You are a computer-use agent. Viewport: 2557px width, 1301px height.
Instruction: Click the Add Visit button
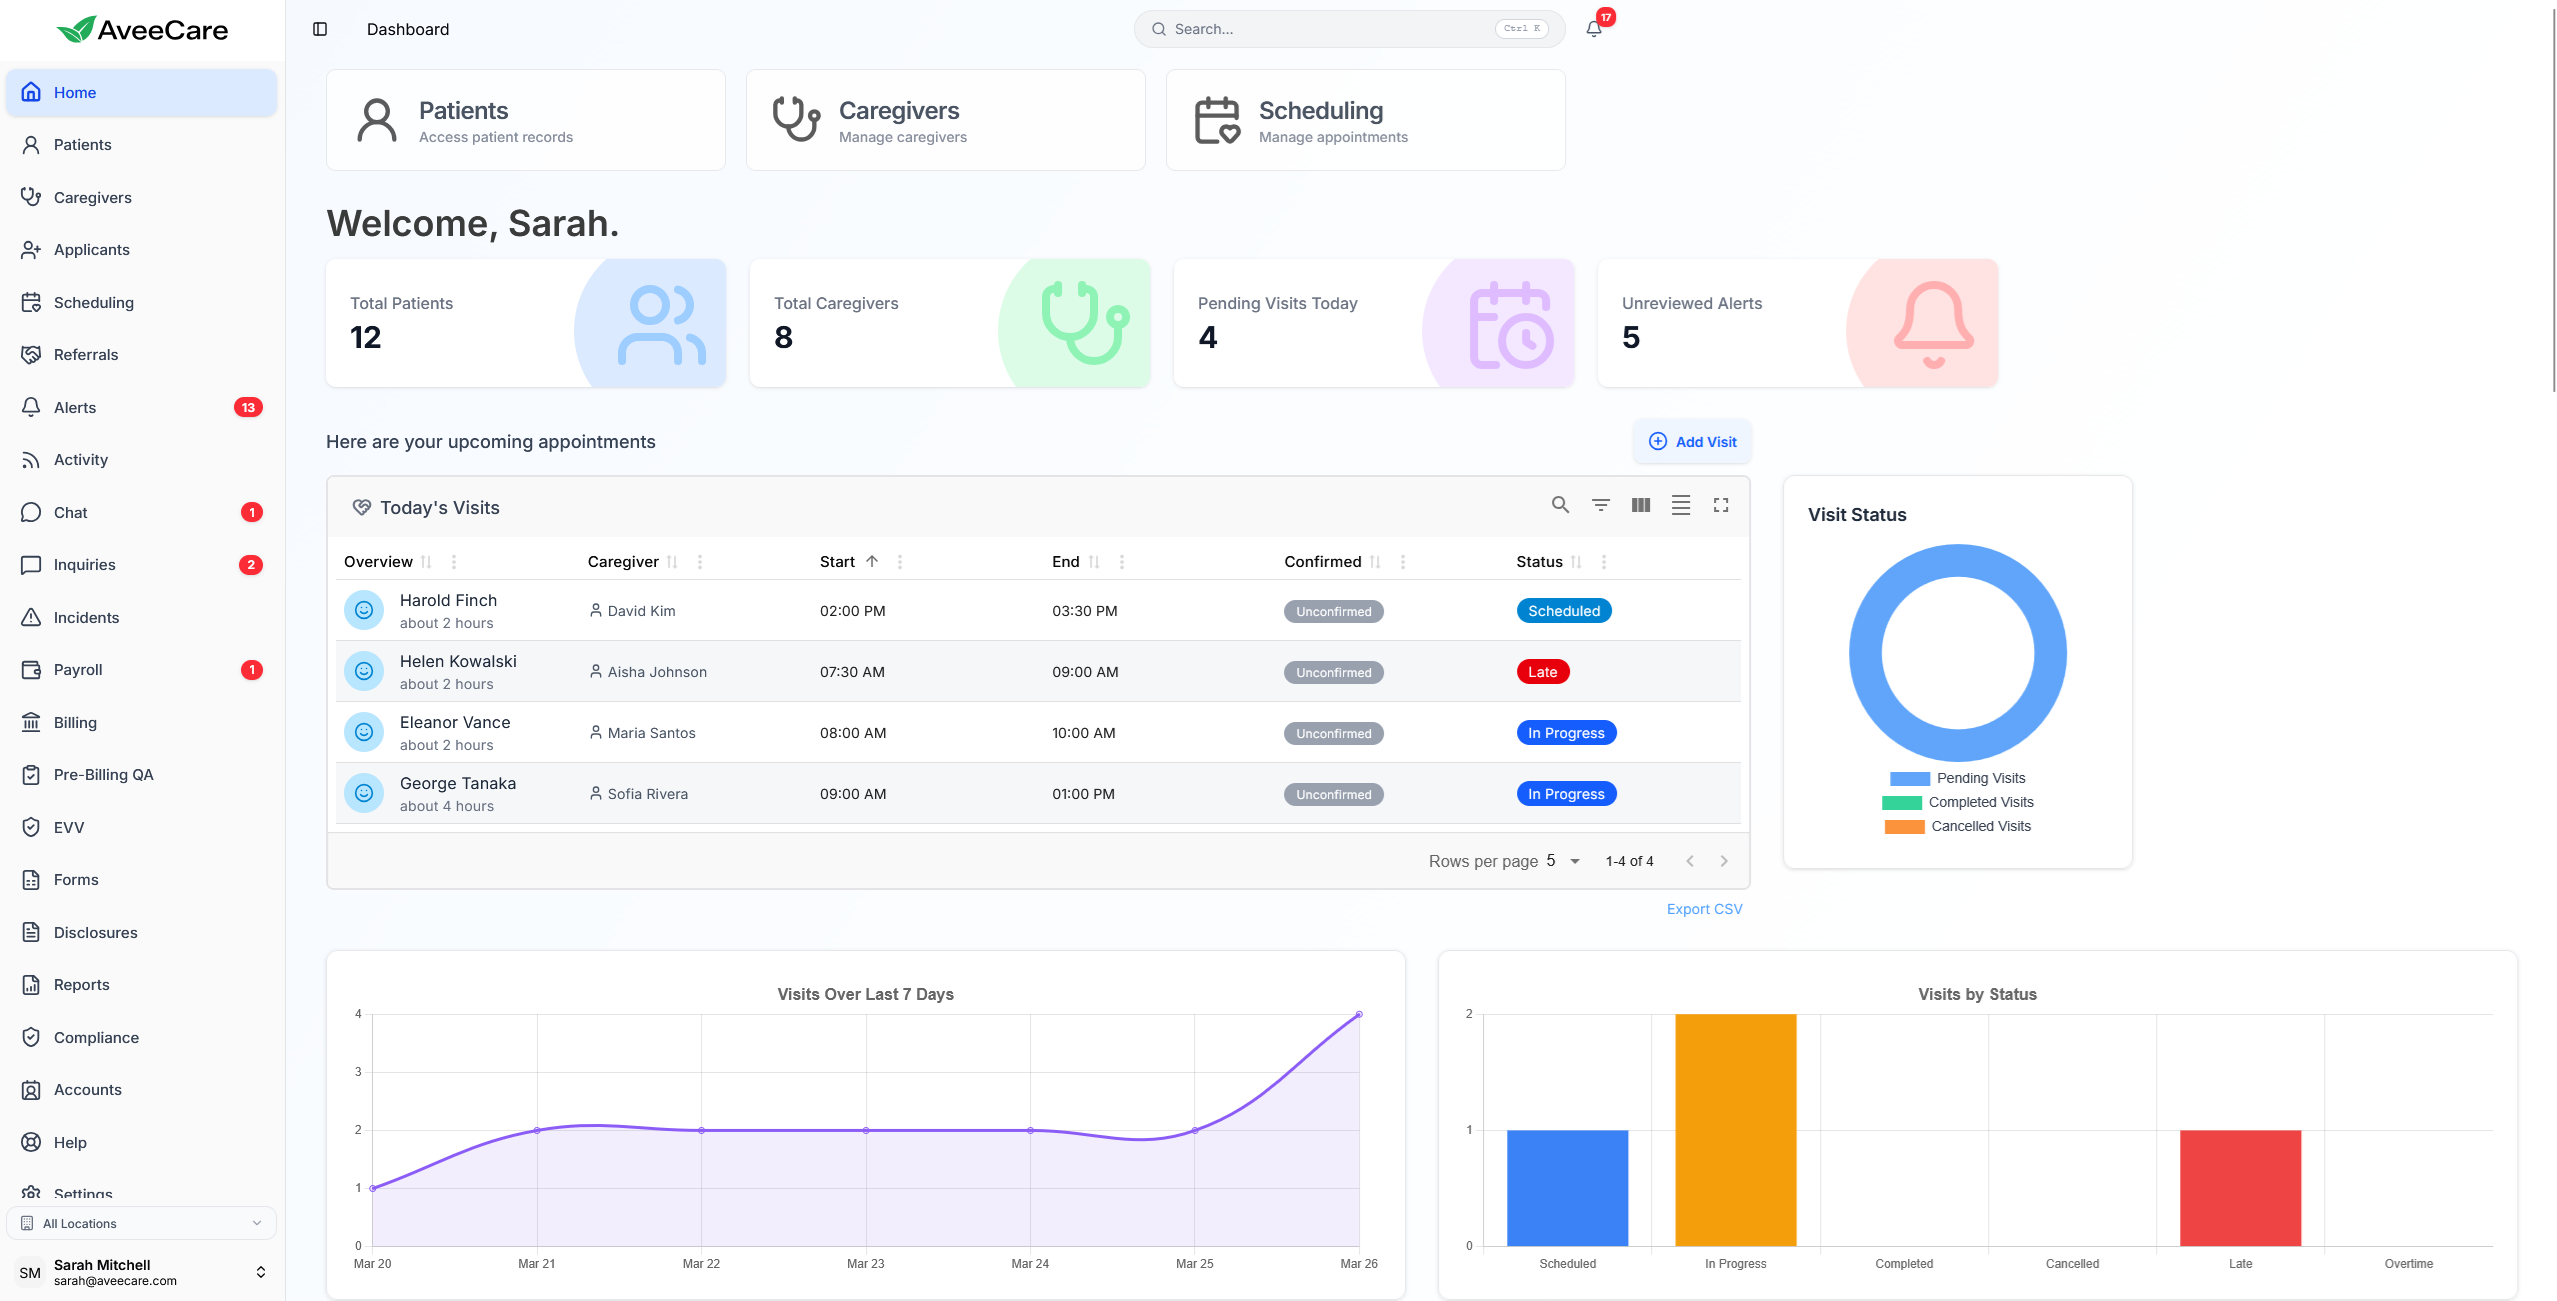coord(1692,442)
